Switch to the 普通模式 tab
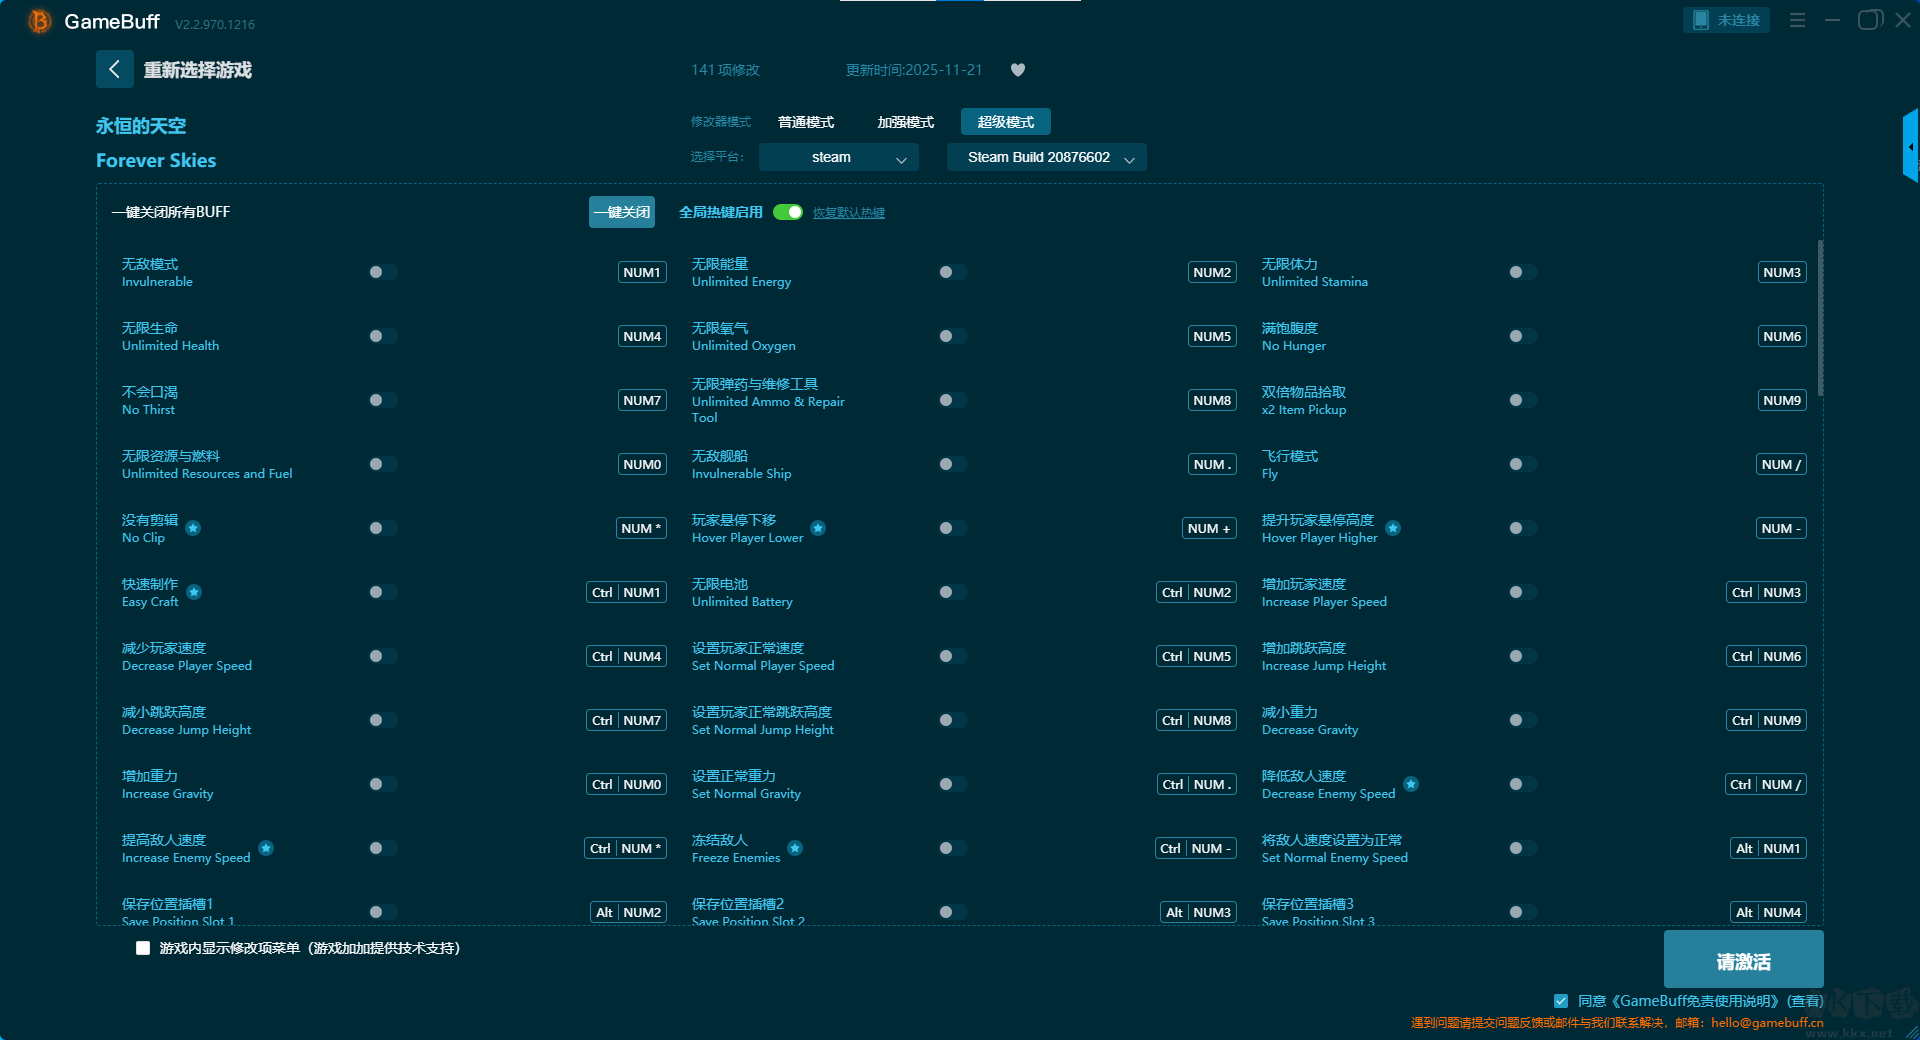 805,122
